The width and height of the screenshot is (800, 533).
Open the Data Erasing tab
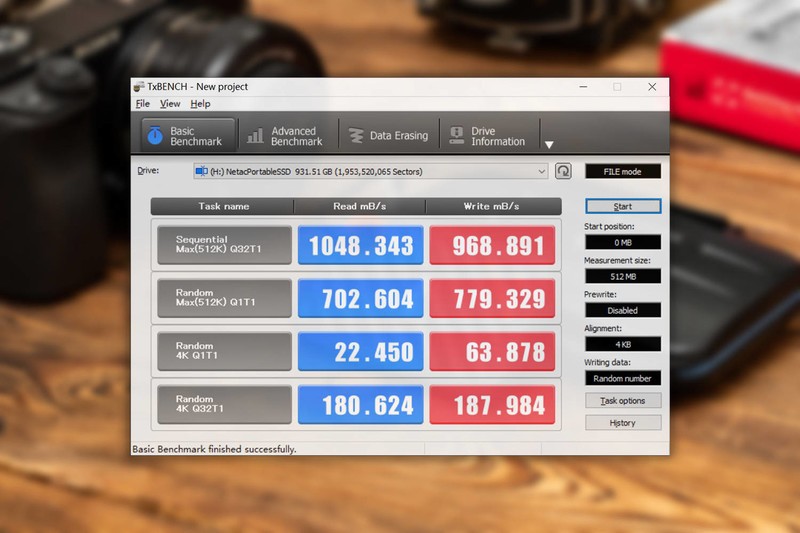[389, 136]
